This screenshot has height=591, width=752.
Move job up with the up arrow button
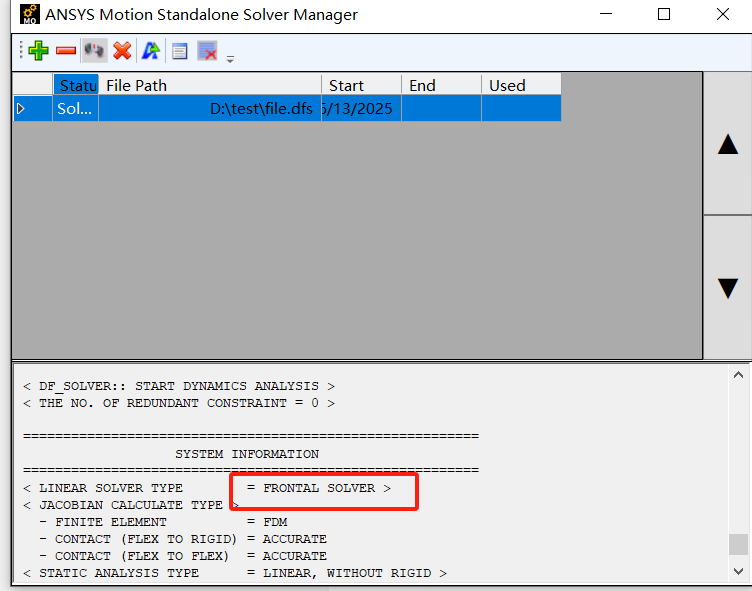pos(728,144)
